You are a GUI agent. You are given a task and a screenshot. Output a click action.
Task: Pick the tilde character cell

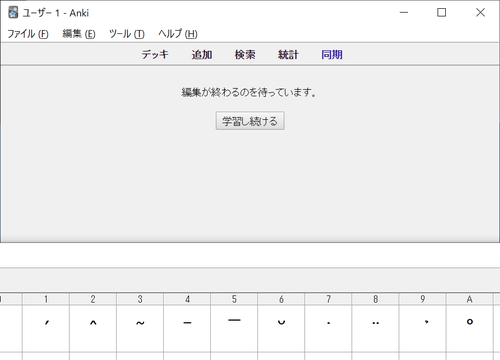[140, 328]
